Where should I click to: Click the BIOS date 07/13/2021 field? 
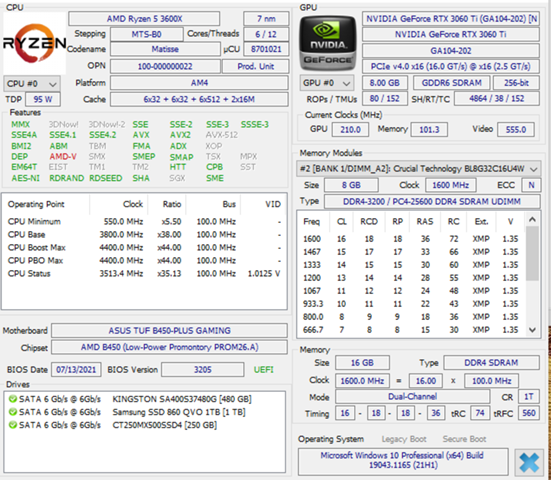pyautogui.click(x=76, y=370)
